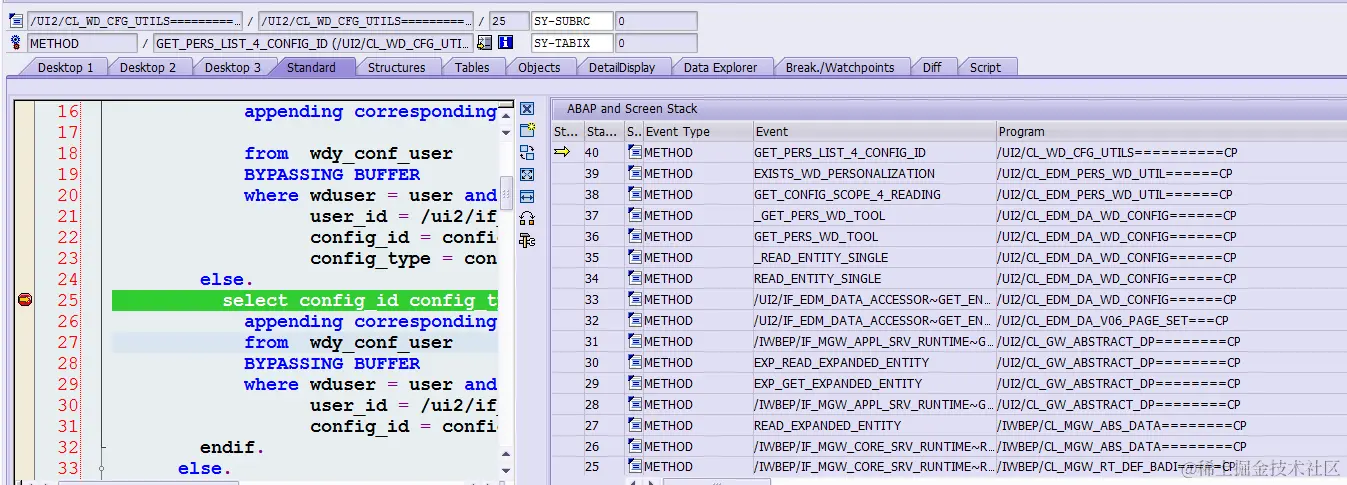The image size is (1347, 485).
Task: Open the Data Explorer tab
Action: [721, 67]
